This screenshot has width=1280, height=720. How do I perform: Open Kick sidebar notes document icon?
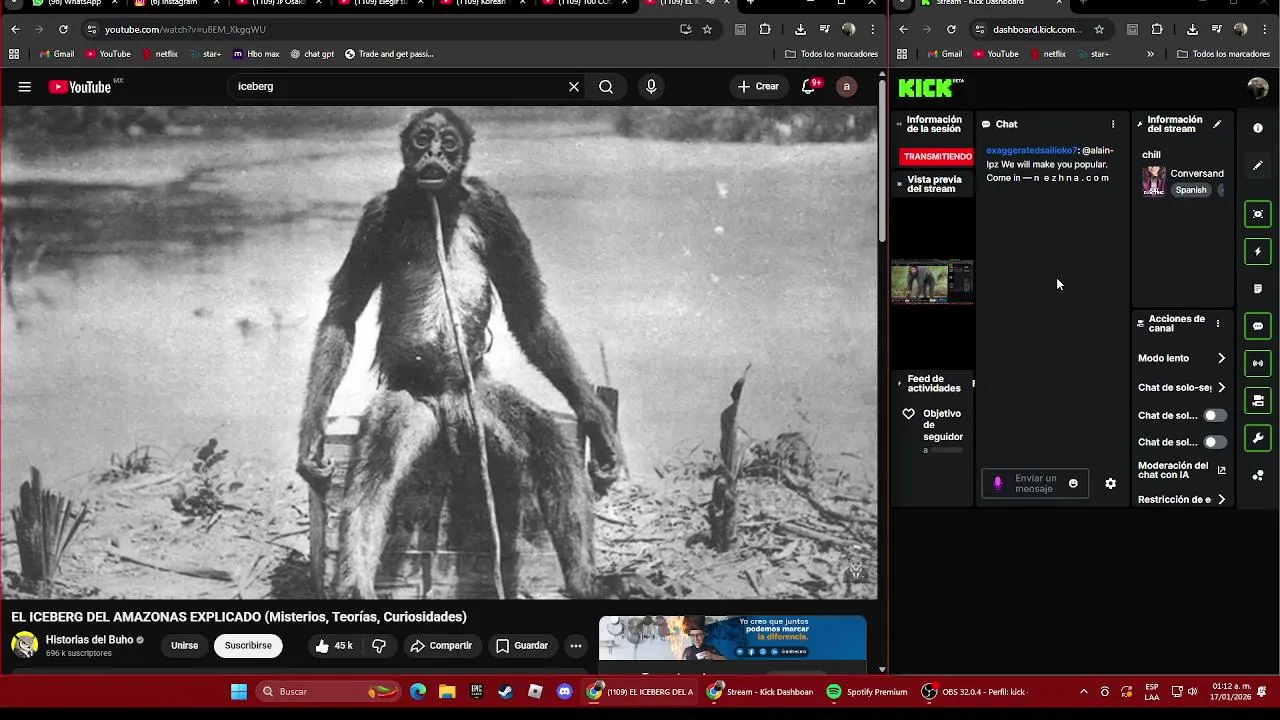1258,289
